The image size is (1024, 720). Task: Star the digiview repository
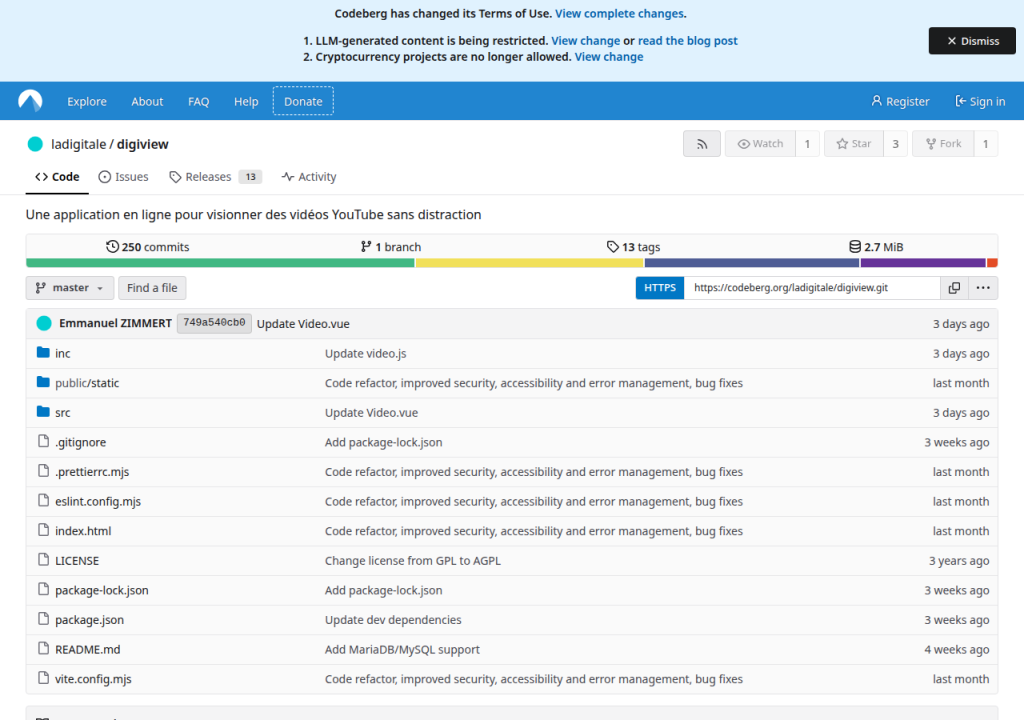pos(854,144)
